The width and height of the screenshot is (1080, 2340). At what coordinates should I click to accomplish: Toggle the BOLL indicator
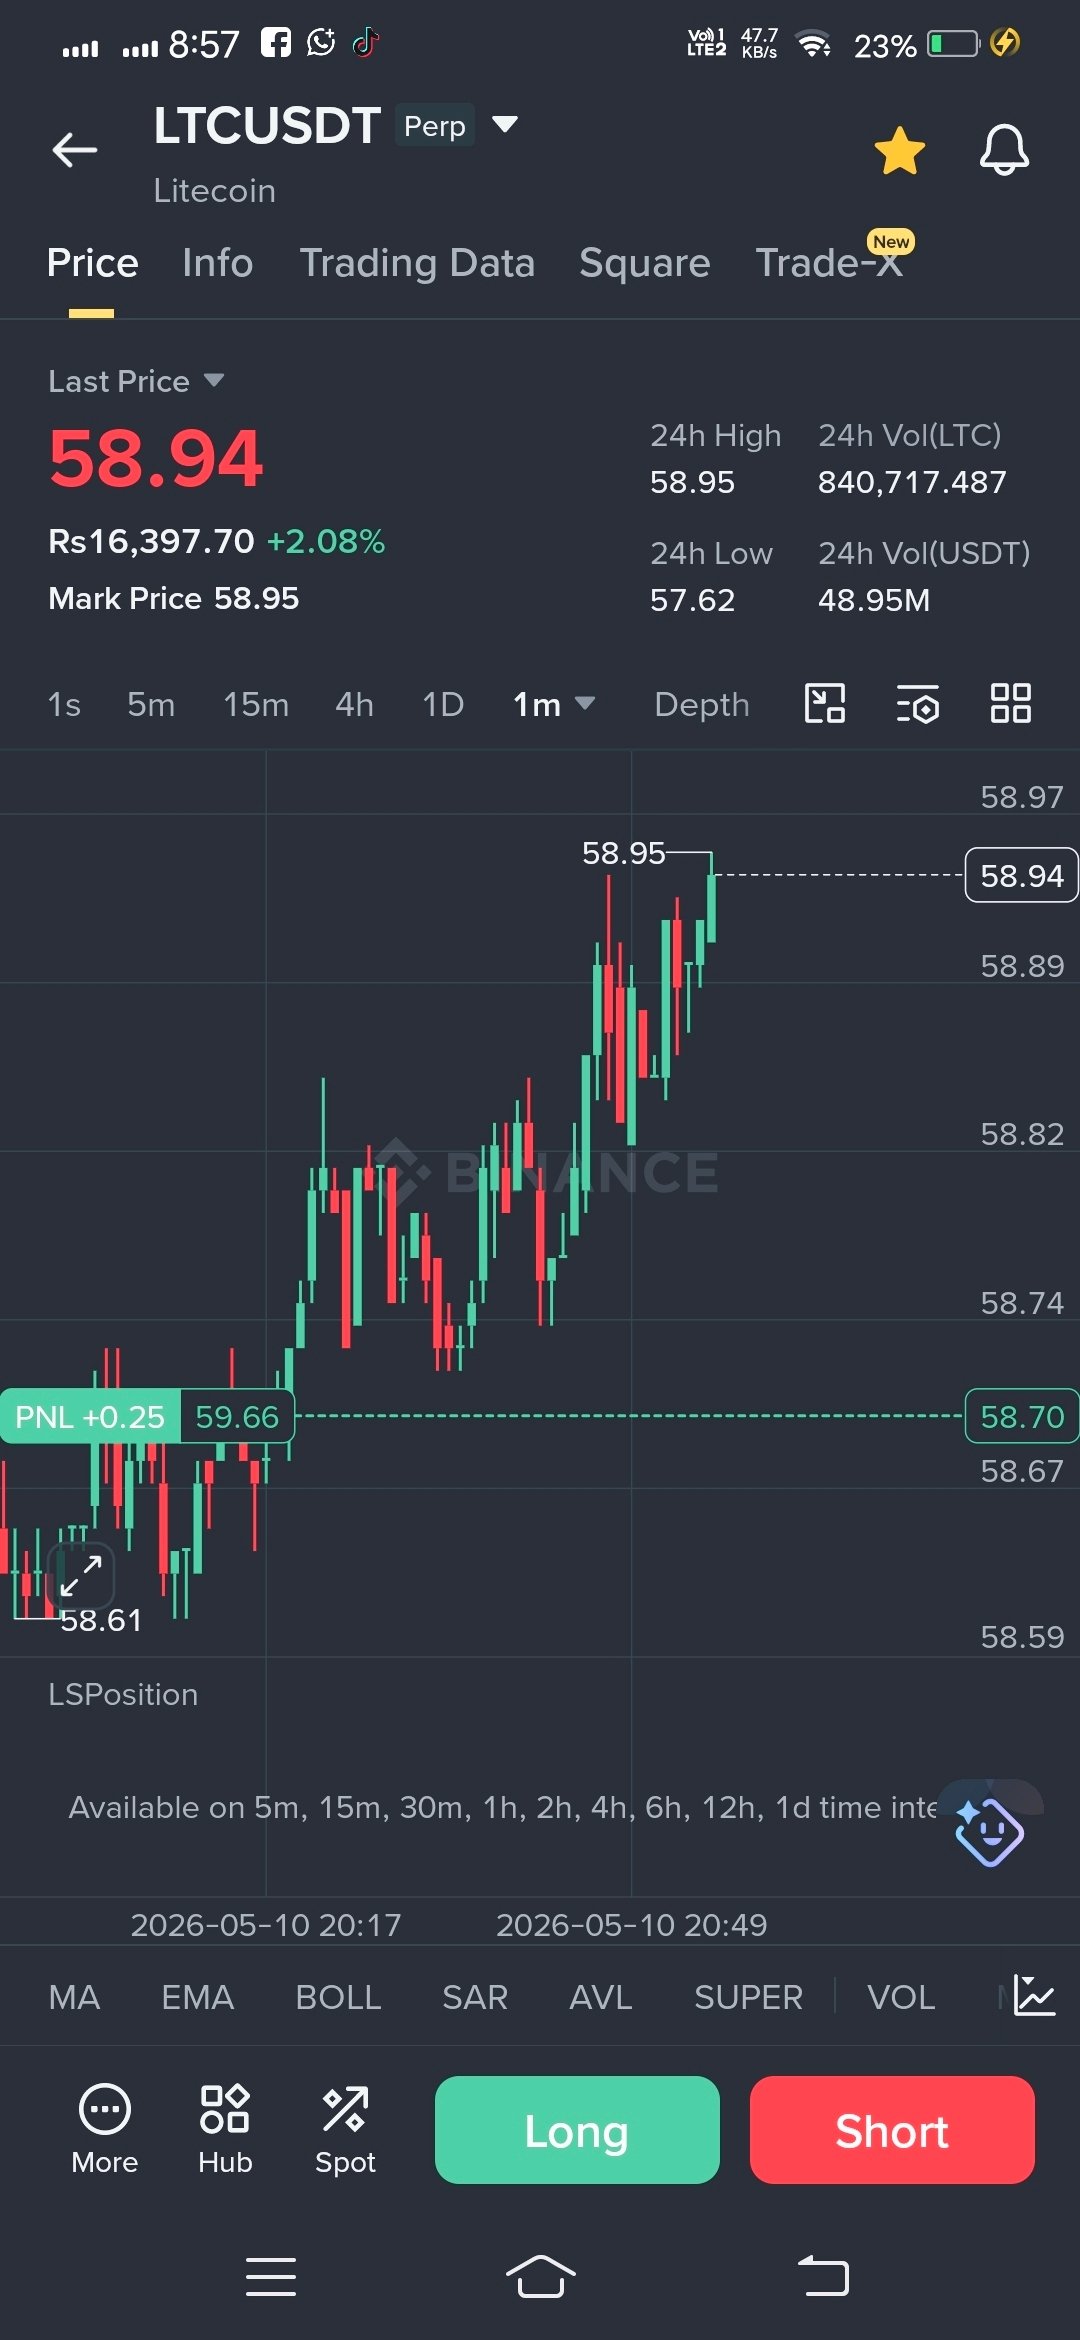338,1997
